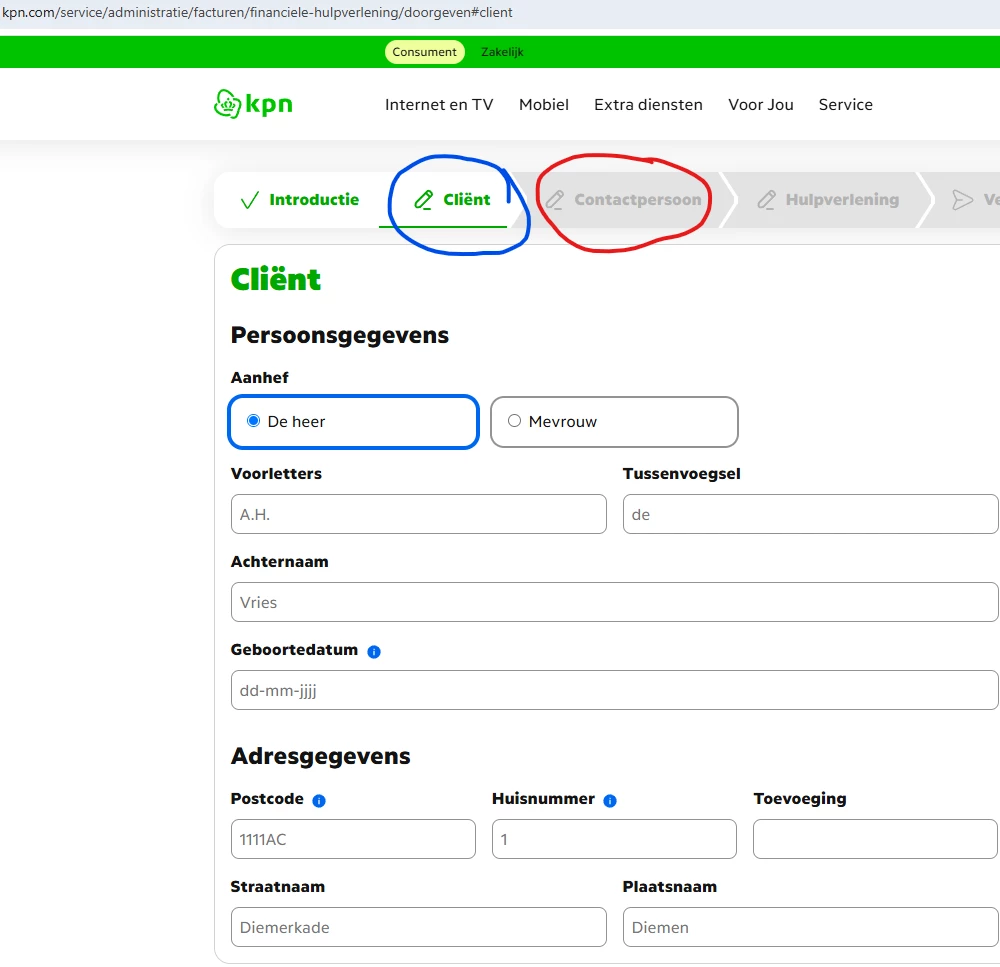
Task: Click the pencil icon on Contactpersoon step
Action: (554, 200)
